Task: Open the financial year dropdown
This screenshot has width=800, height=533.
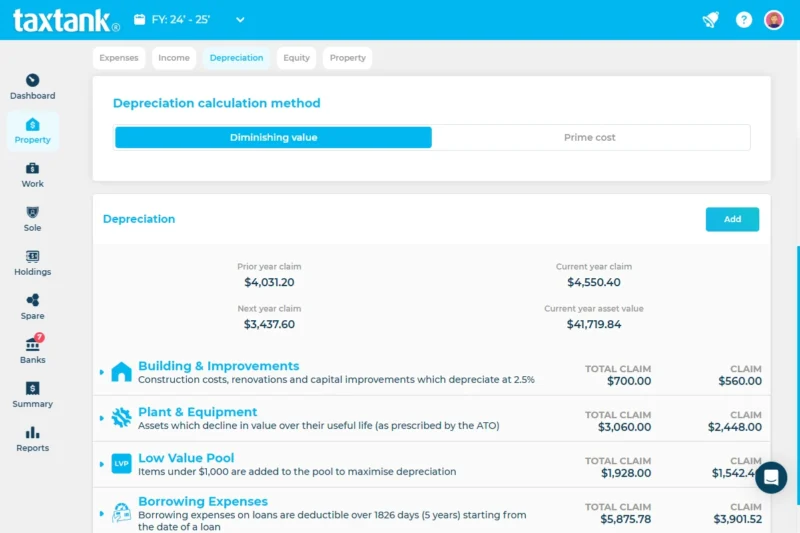Action: pyautogui.click(x=190, y=20)
